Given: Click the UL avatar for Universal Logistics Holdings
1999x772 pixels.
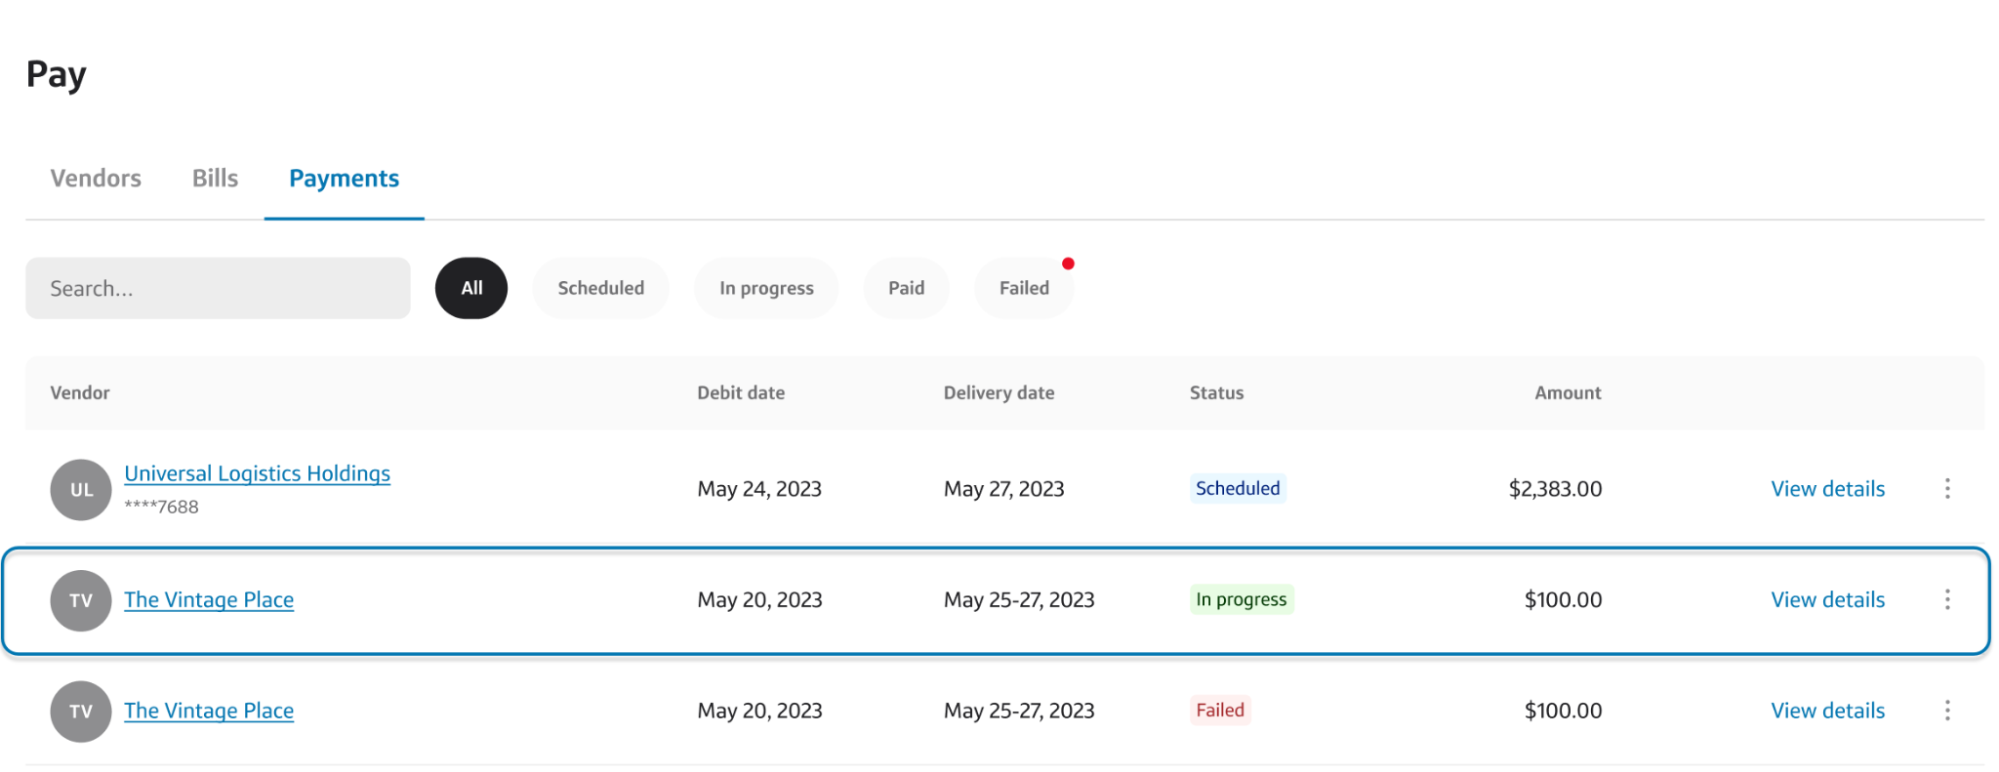Looking at the screenshot, I should (x=80, y=489).
